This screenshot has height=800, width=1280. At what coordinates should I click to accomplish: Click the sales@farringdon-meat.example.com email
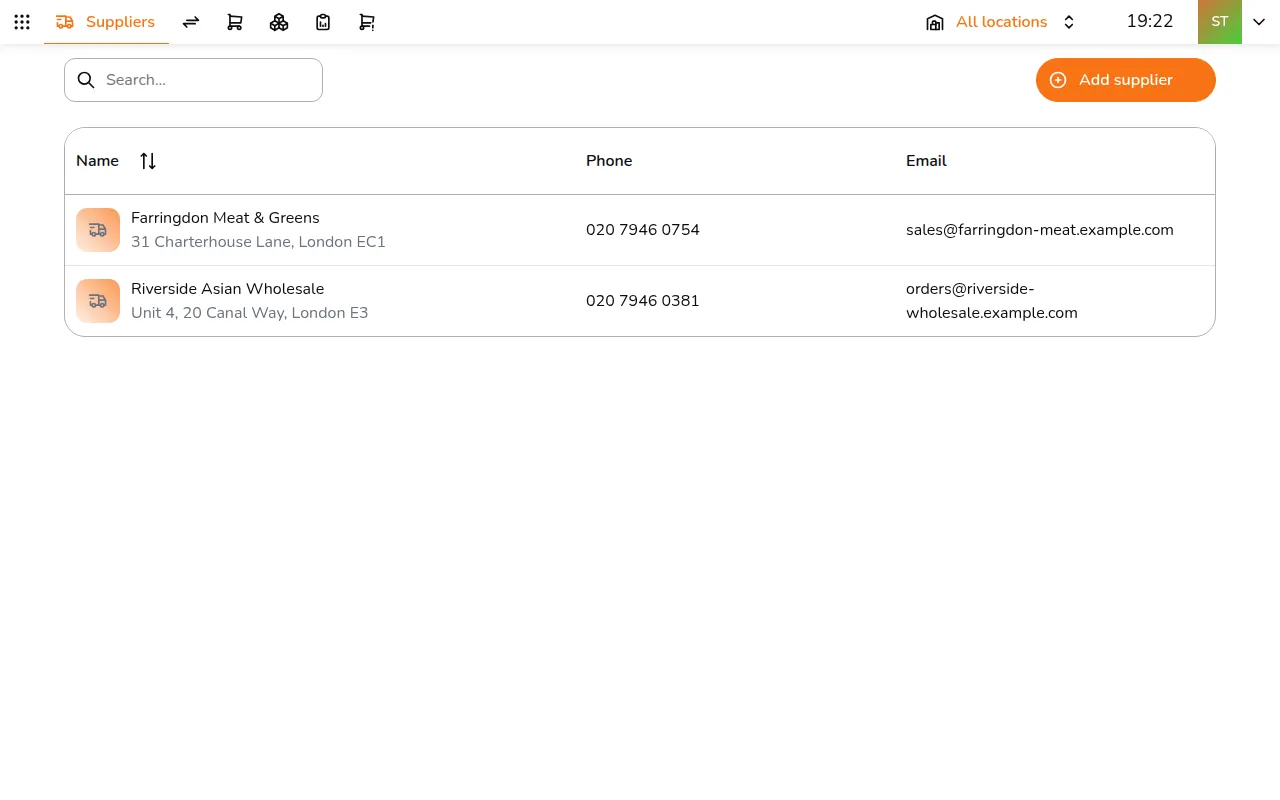1040,230
